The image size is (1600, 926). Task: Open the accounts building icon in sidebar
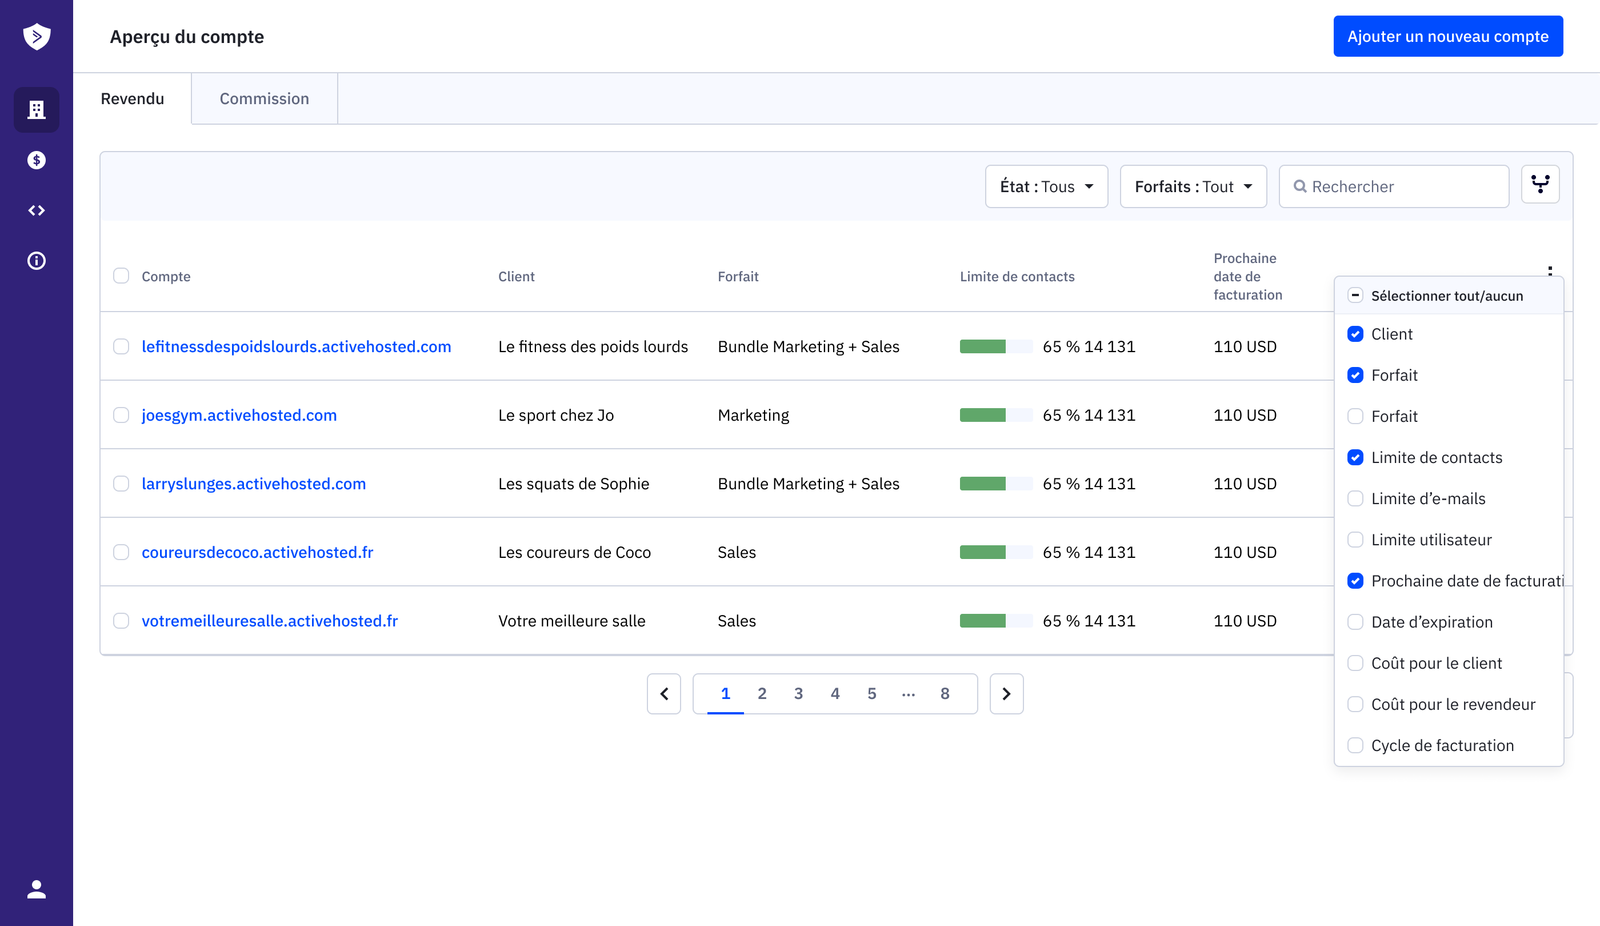coord(36,110)
